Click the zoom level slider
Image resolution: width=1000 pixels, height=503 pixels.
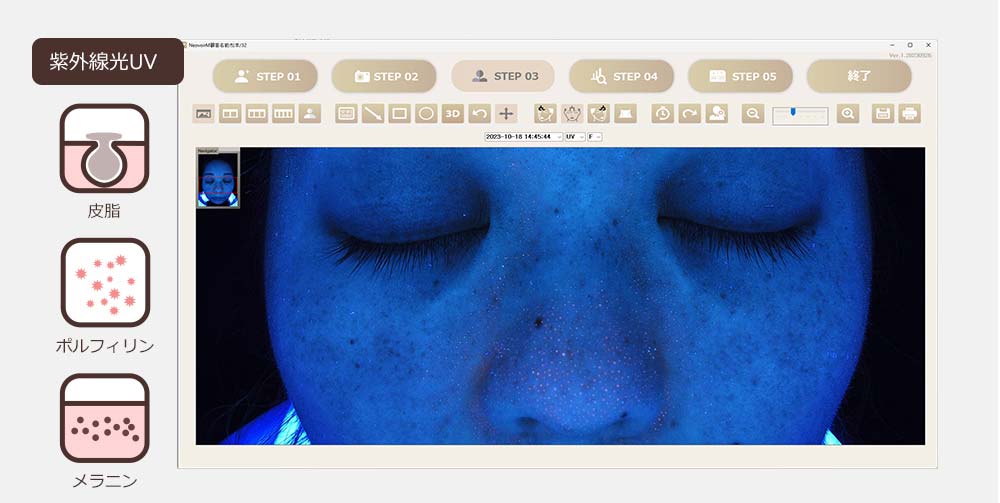click(800, 114)
